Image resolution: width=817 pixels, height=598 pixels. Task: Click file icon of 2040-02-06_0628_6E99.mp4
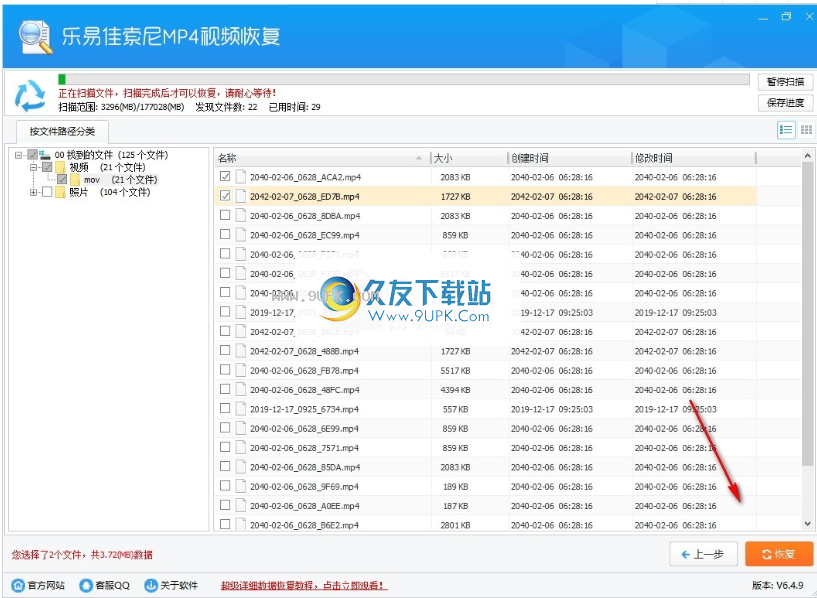(241, 428)
